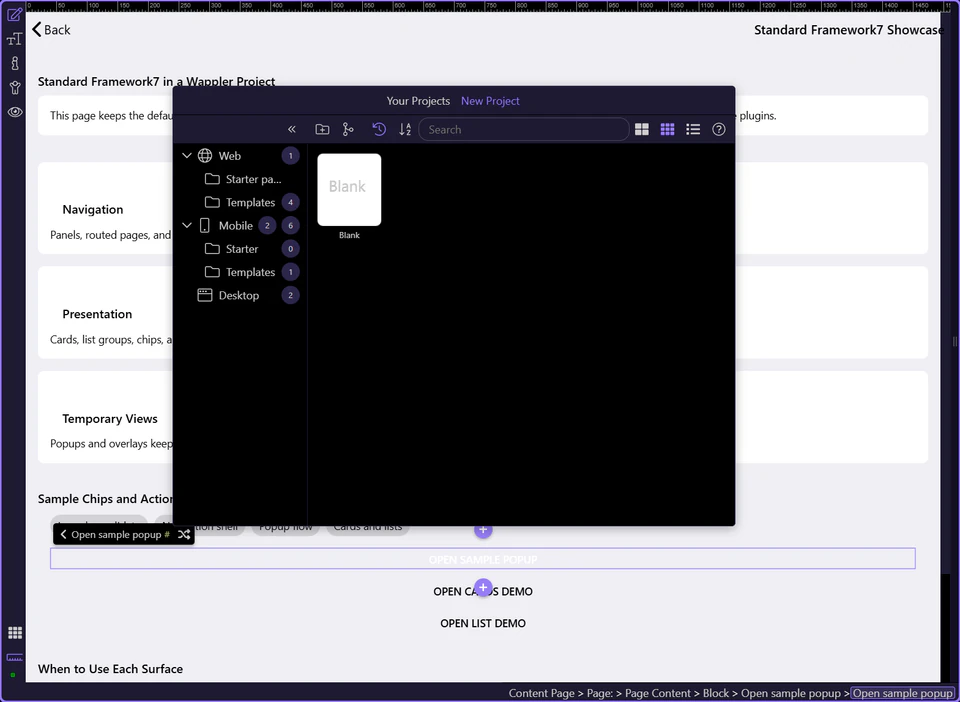Click the Desktop count badge showing 2
The width and height of the screenshot is (960, 702).
click(x=291, y=295)
